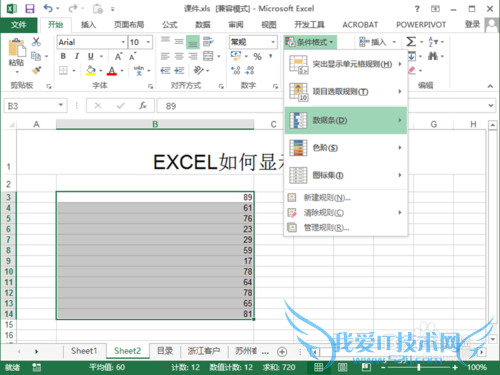Click the Comma Style button

(x=271, y=56)
